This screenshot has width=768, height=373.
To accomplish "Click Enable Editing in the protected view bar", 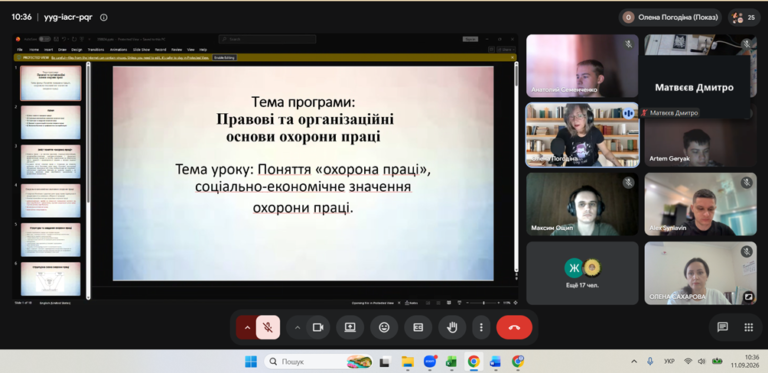I will 224,57.
